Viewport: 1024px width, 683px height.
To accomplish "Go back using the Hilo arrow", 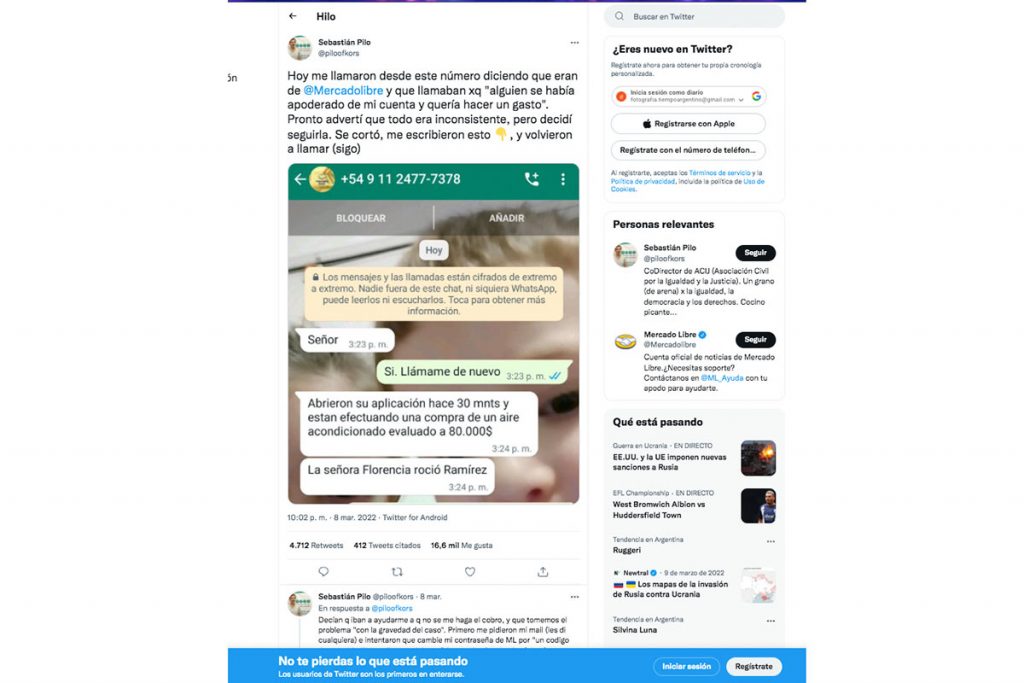I will pos(293,16).
